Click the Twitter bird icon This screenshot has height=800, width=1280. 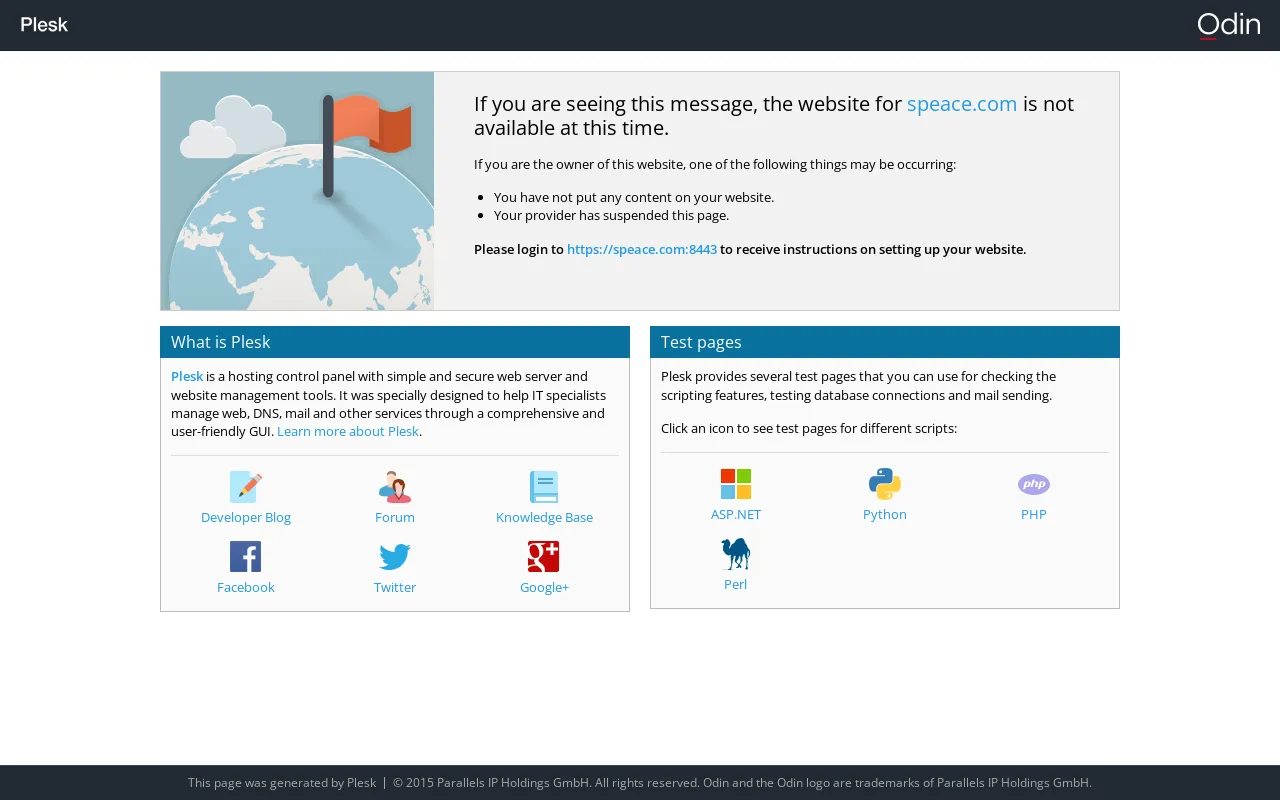(395, 557)
